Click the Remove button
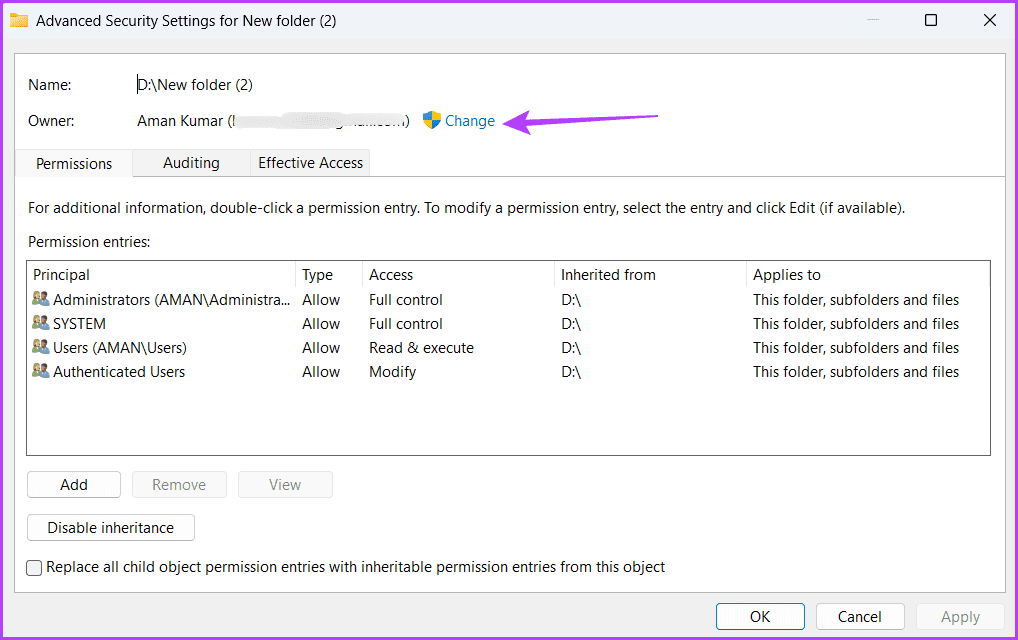Screen dimensions: 1018x640 click(179, 485)
